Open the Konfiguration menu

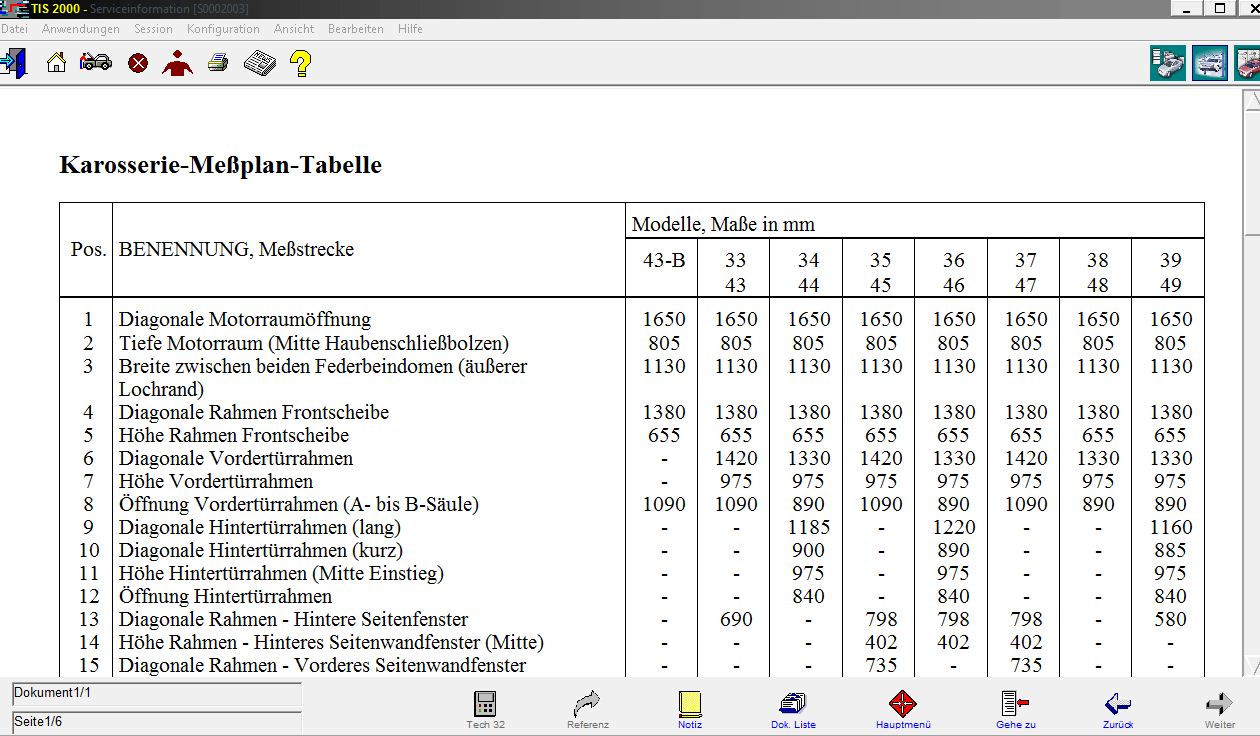[x=223, y=29]
